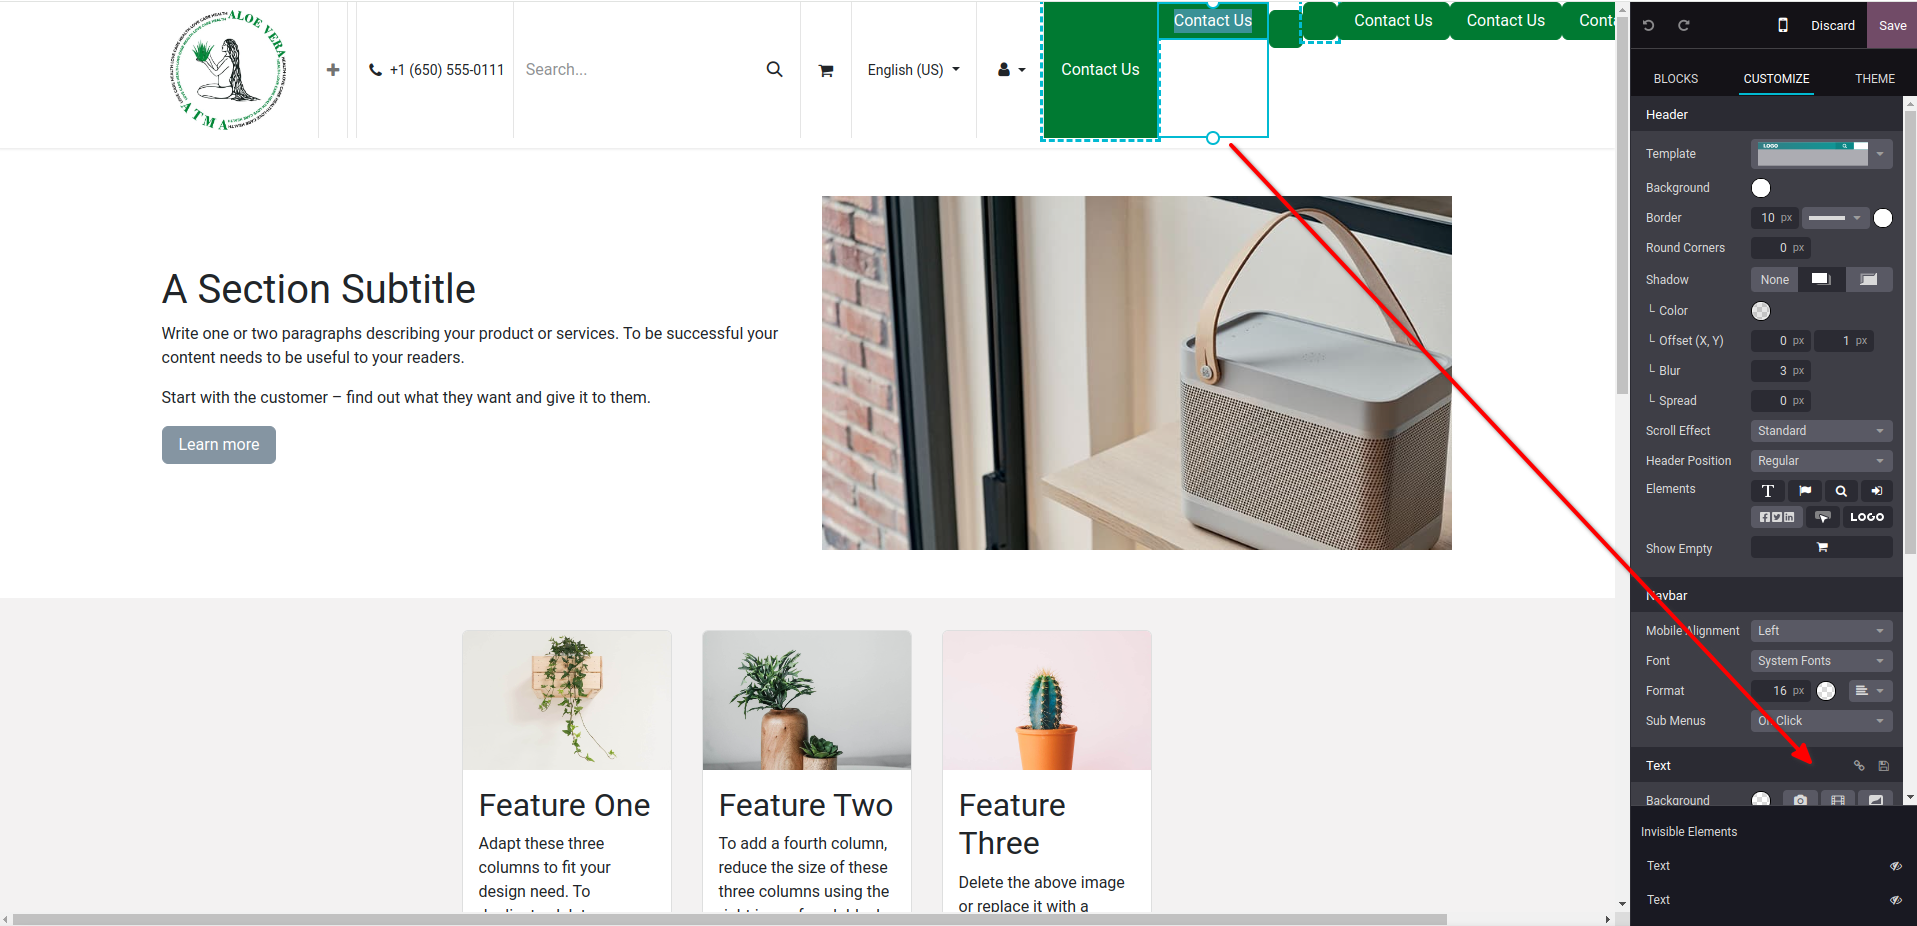Toggle the text element icon
Viewport: 1917px width, 926px height.
[x=1768, y=491]
